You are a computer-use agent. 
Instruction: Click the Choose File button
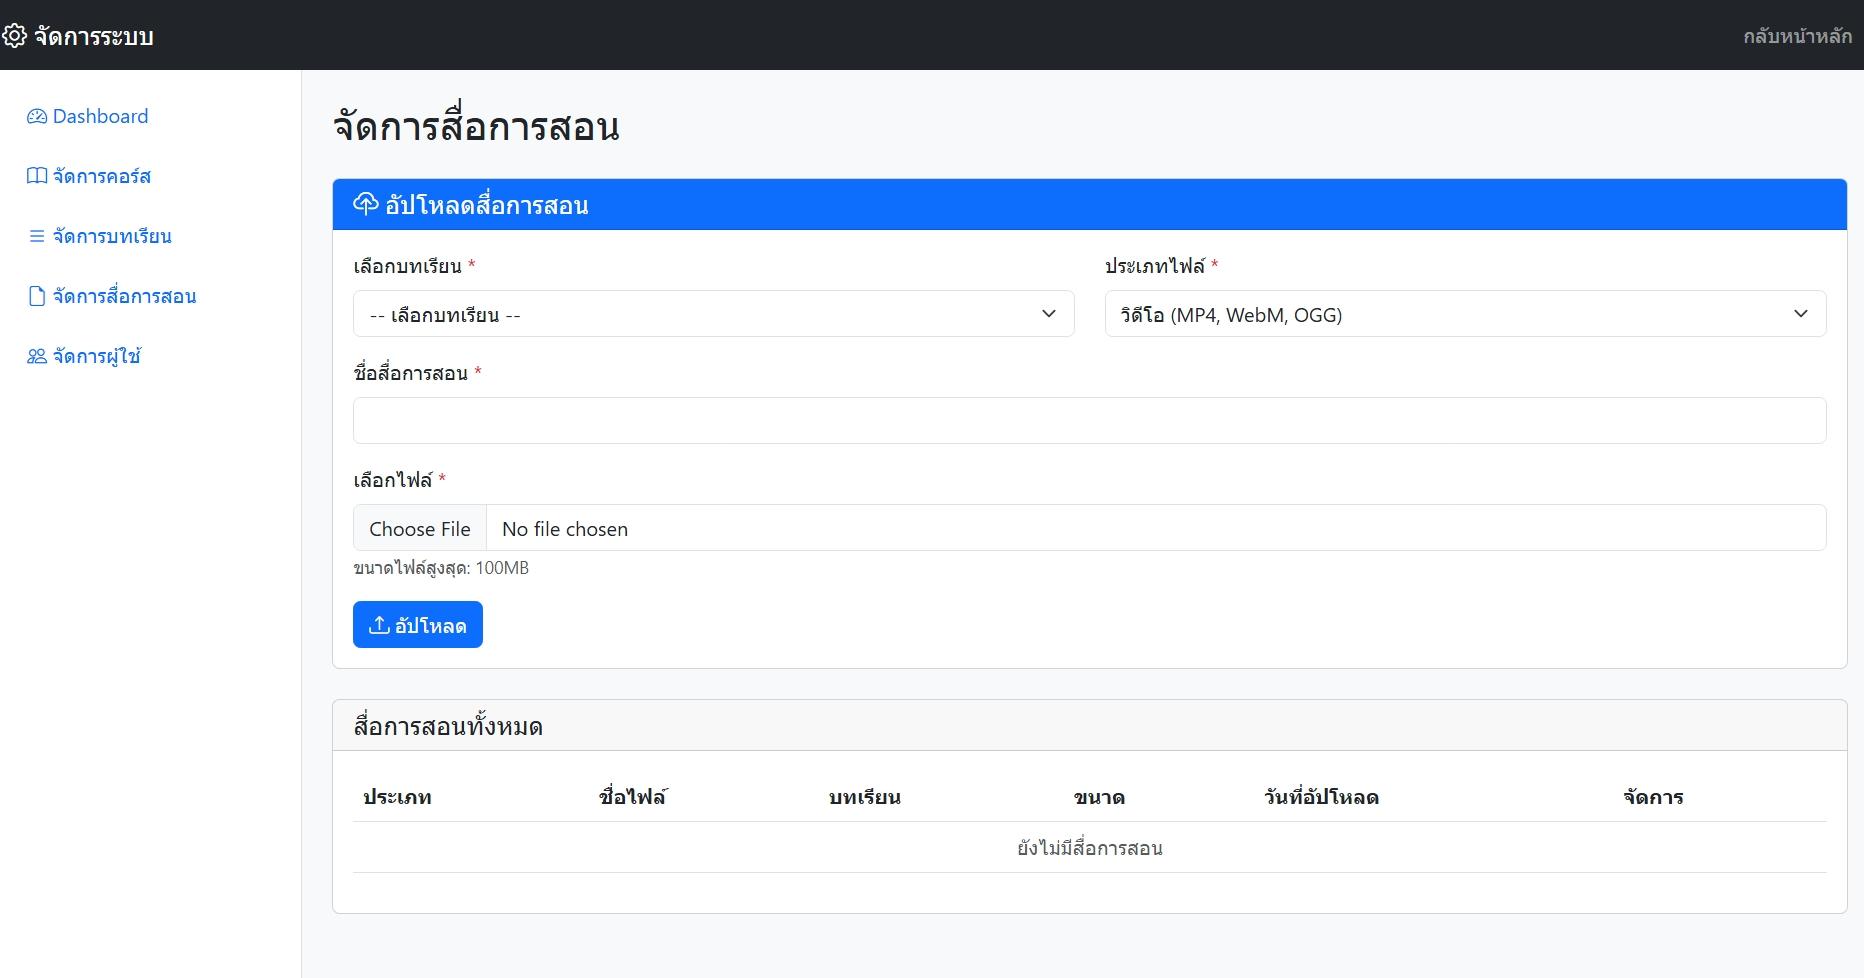click(420, 528)
